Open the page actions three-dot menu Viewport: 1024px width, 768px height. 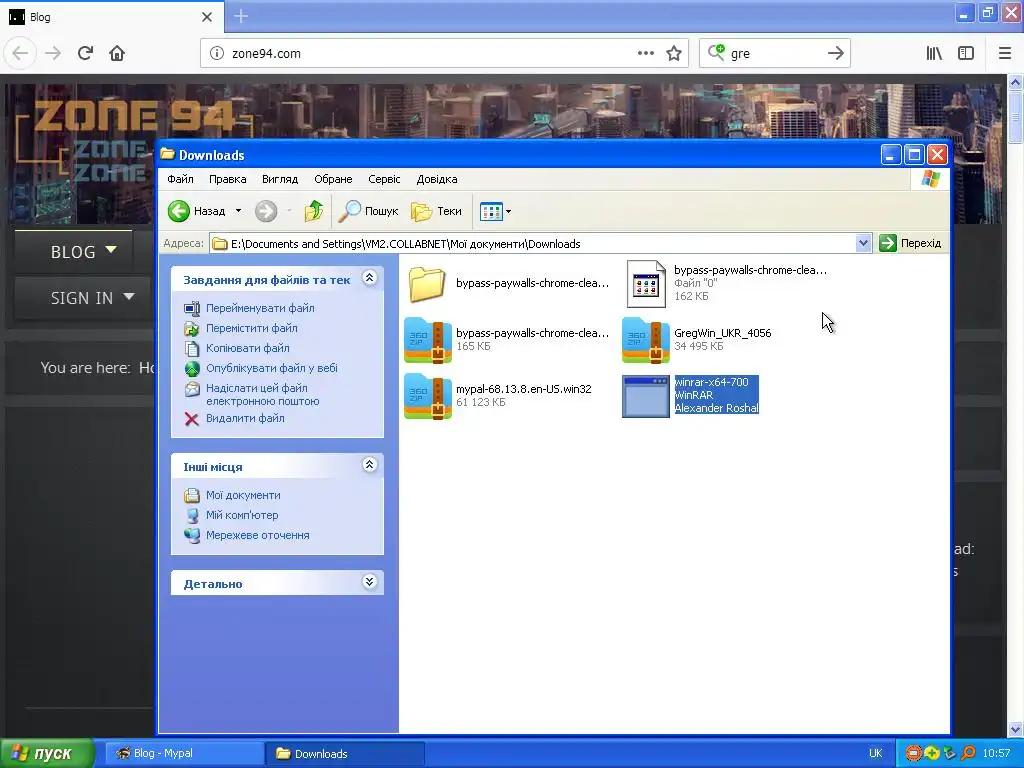646,54
